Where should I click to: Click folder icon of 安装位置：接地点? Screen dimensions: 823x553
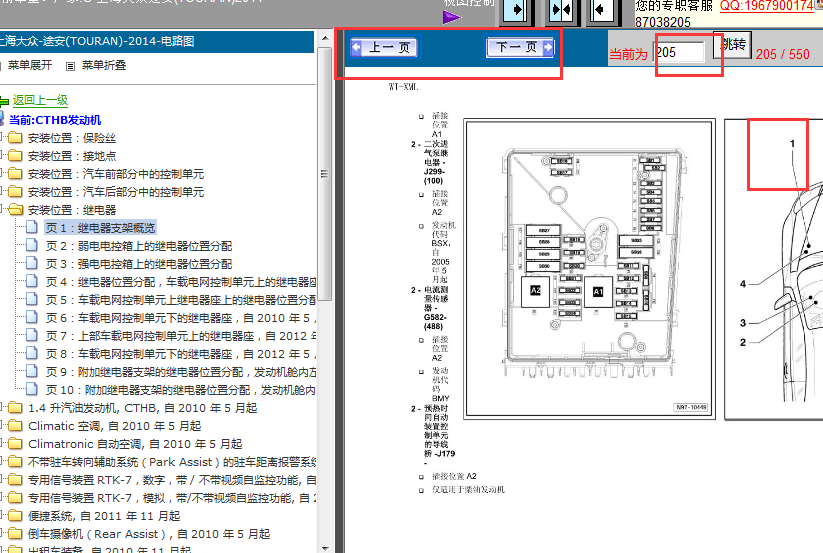(x=15, y=156)
